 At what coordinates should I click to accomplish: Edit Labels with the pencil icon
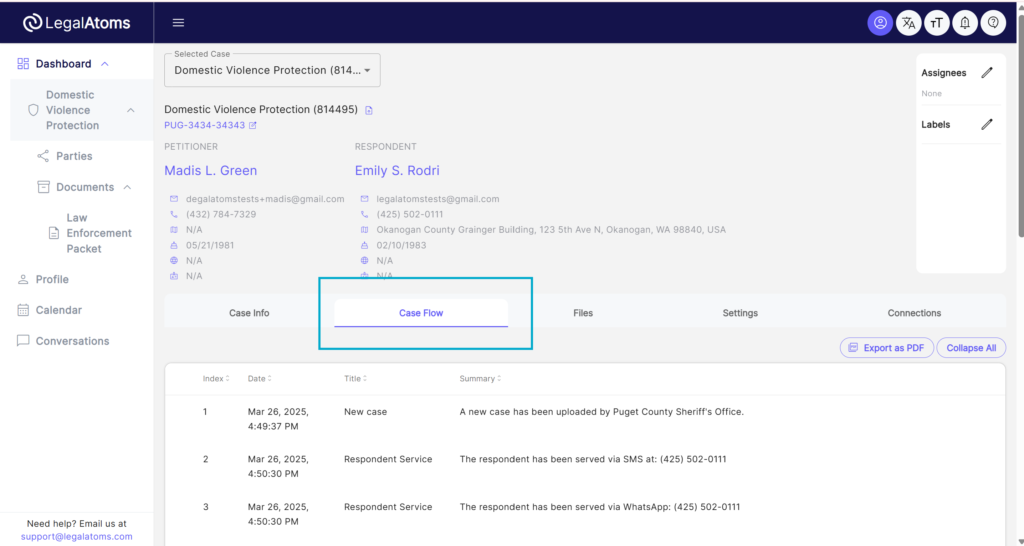click(987, 124)
